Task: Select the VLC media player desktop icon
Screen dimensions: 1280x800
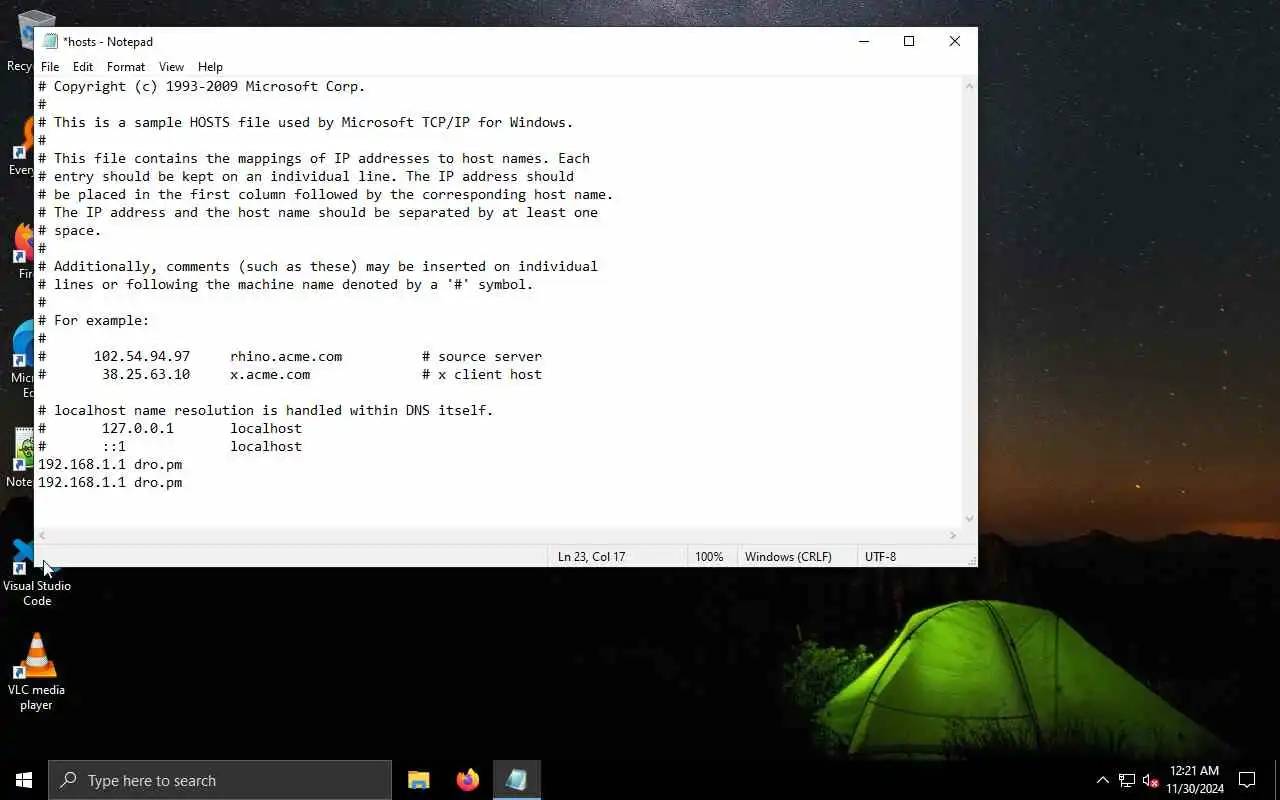Action: [x=37, y=672]
